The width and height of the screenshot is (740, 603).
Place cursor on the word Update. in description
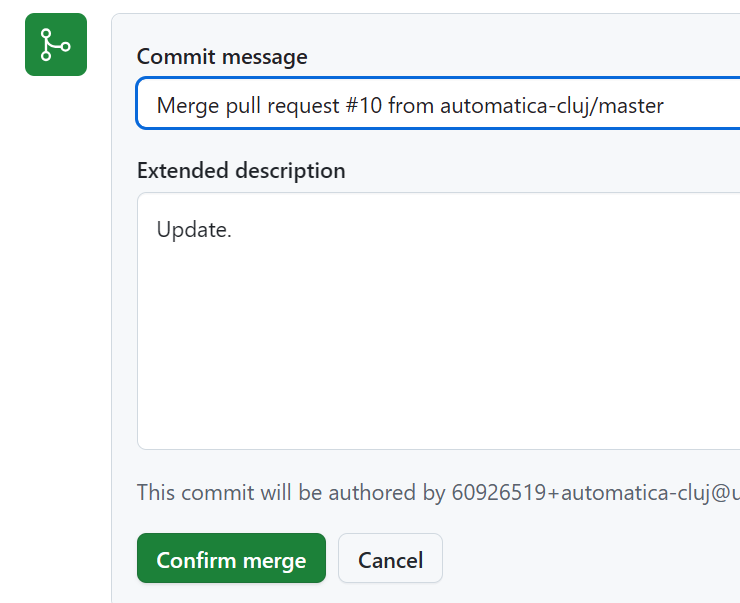(x=194, y=230)
